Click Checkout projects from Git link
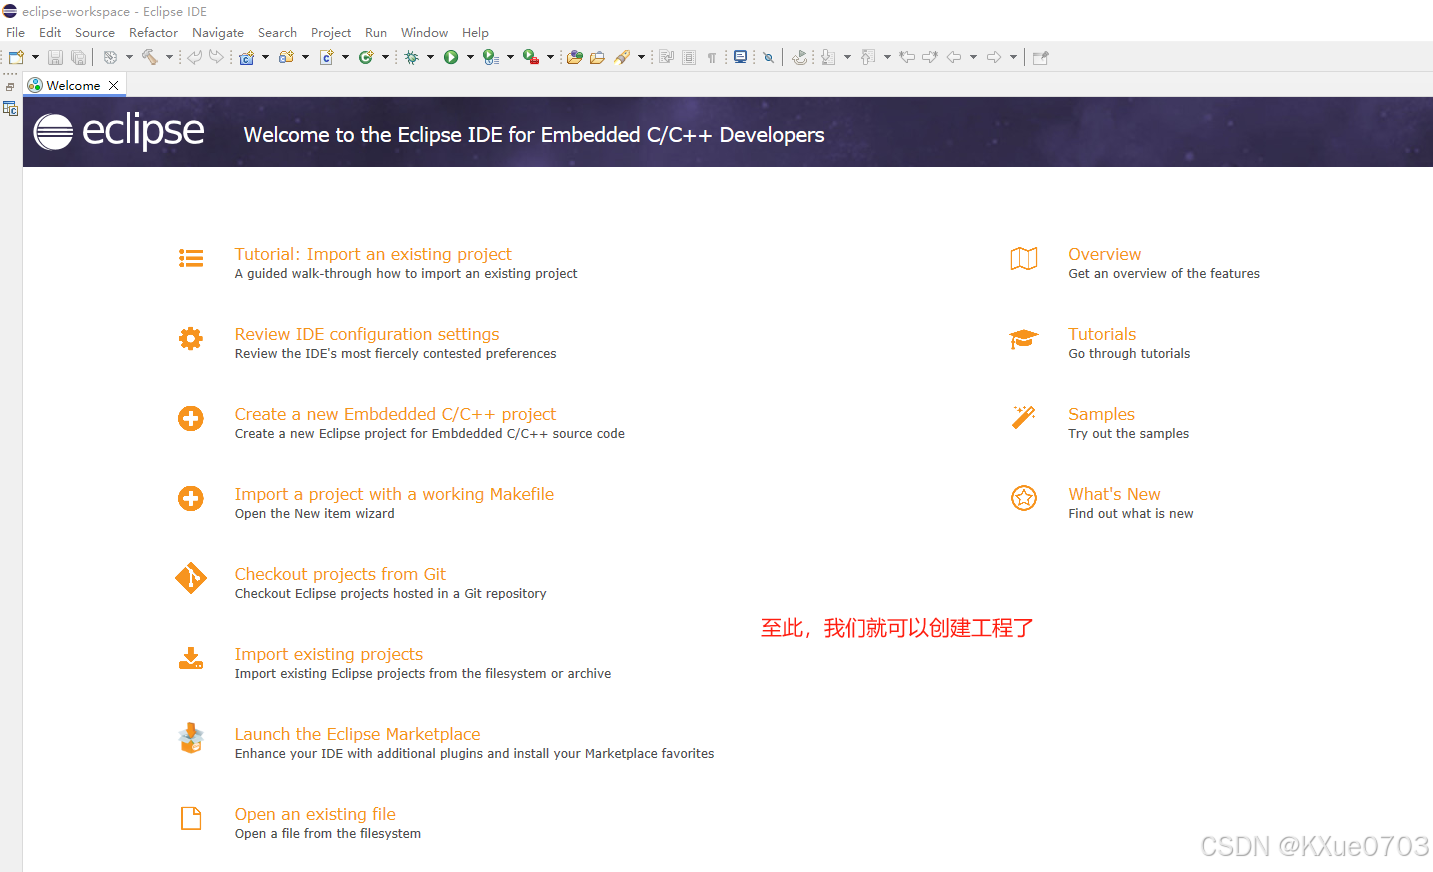The width and height of the screenshot is (1433, 872). coord(340,574)
